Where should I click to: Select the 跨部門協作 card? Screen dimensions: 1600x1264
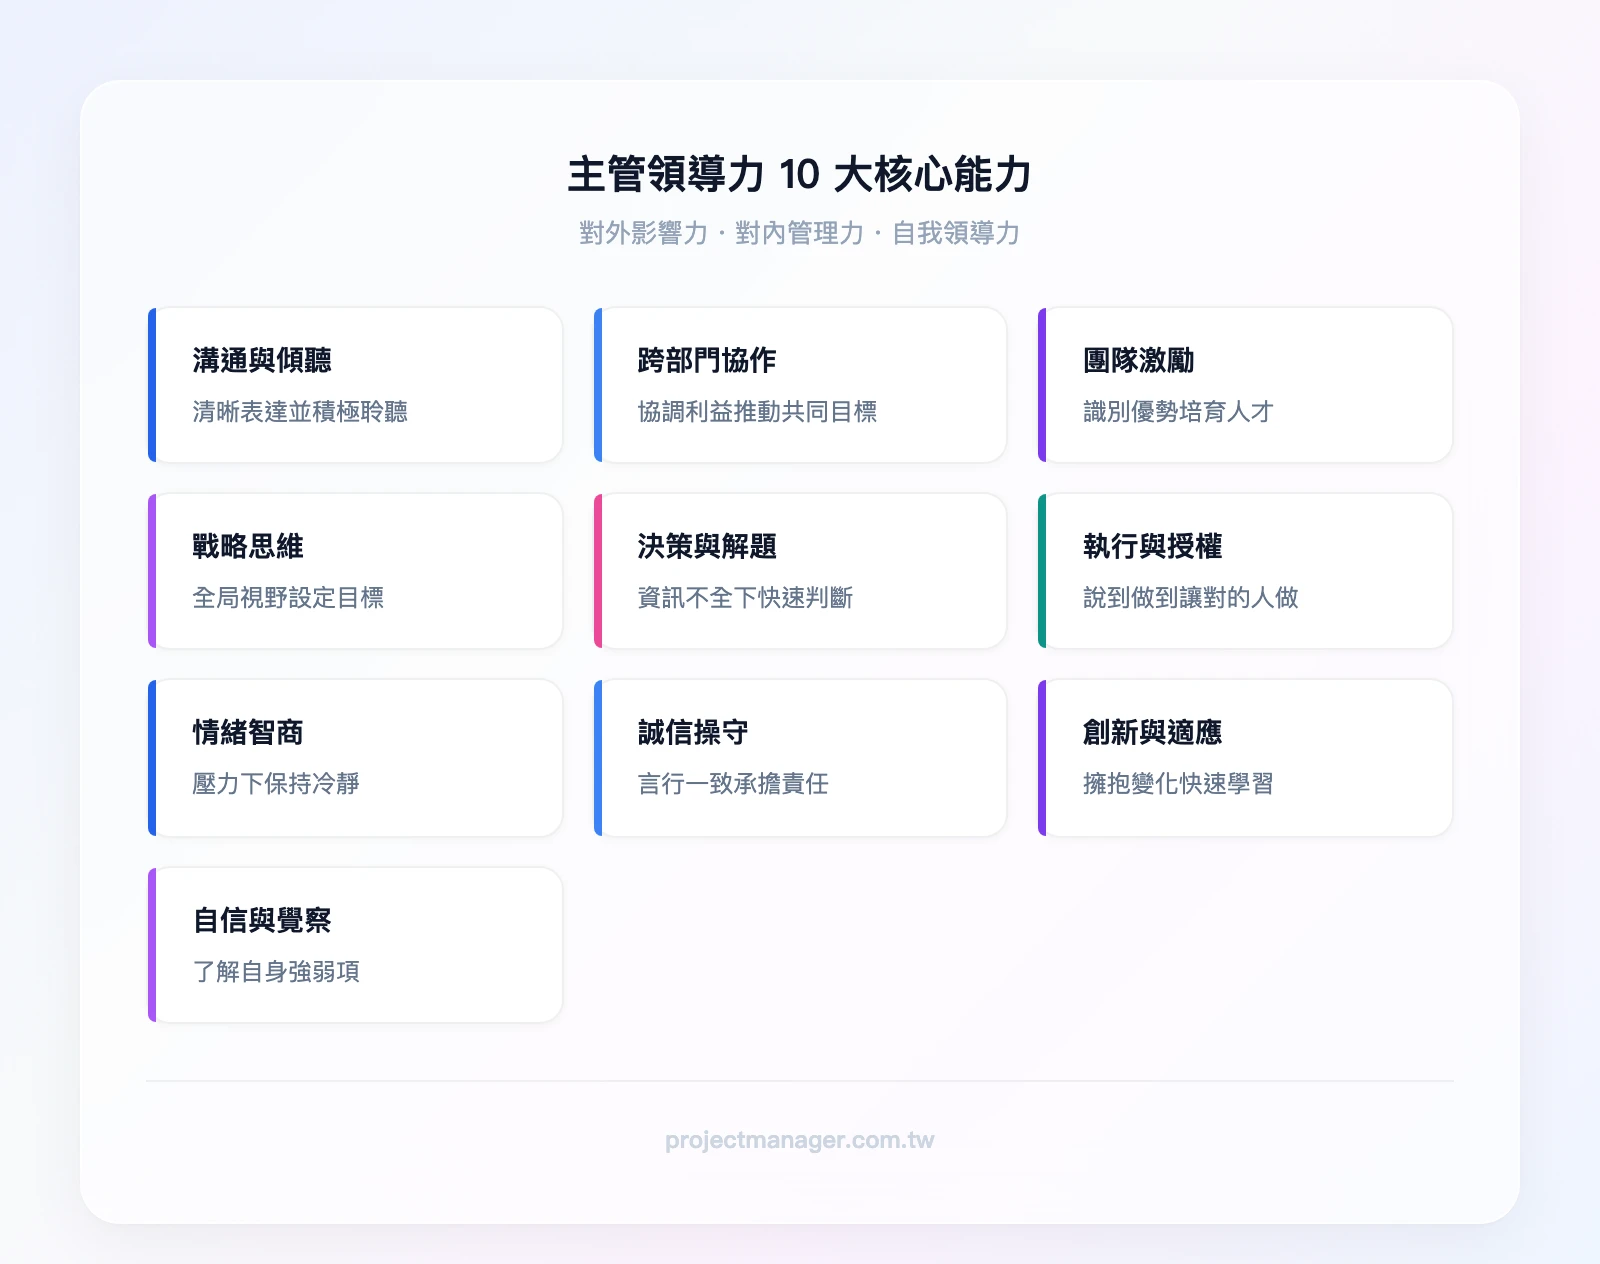[x=800, y=385]
